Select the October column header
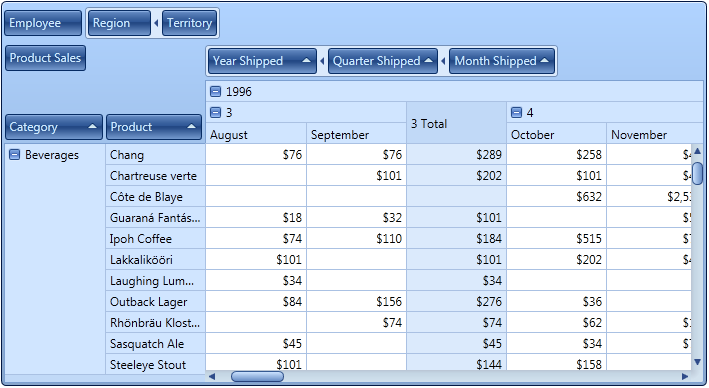Screen dimensions: 709x388 pyautogui.click(x=556, y=133)
